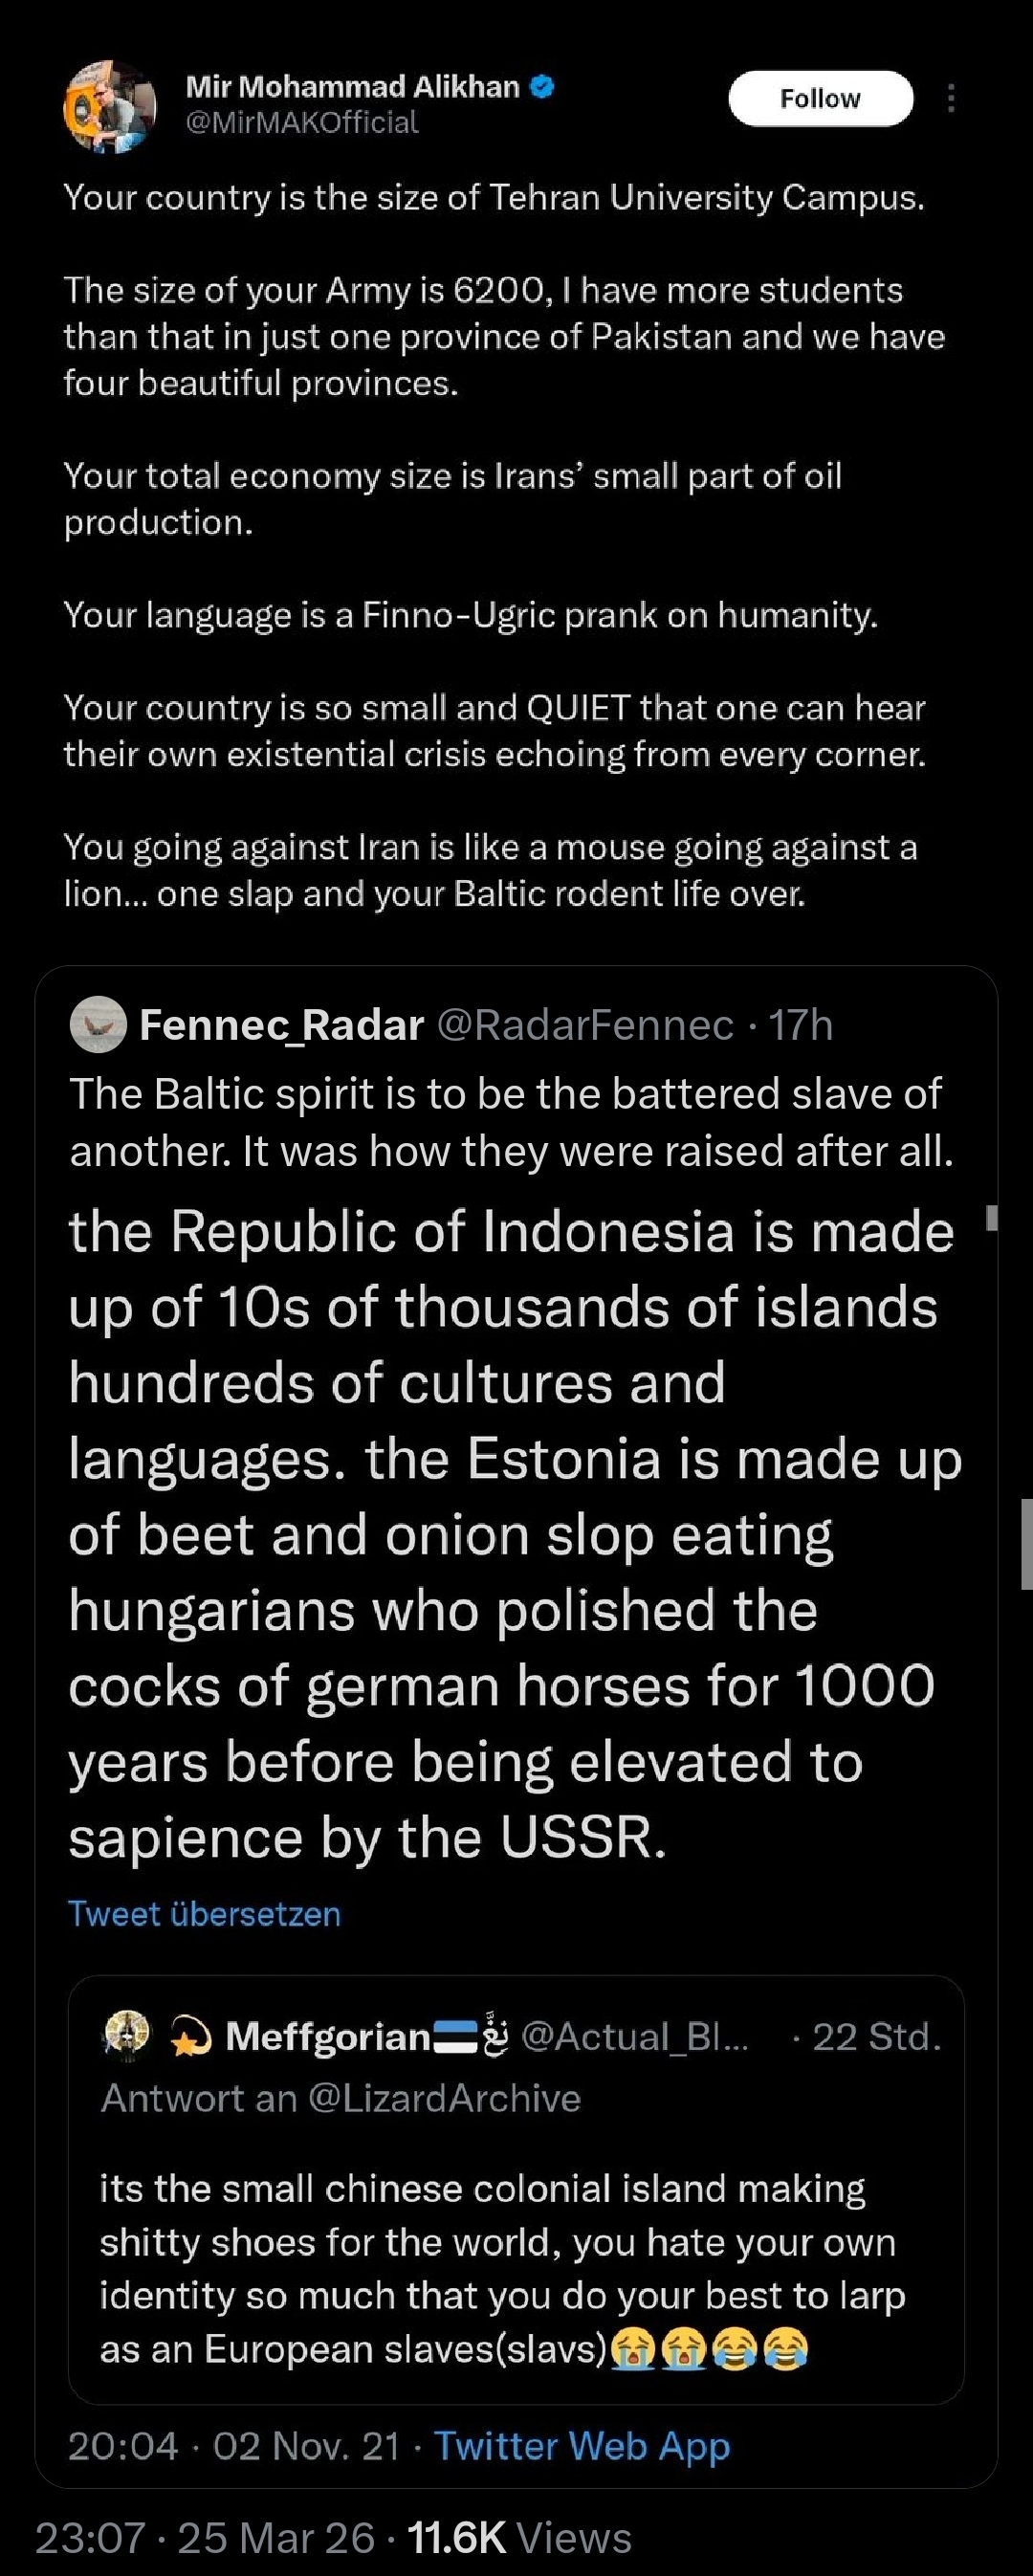Open the Fennec_Radar profile name
The width and height of the screenshot is (1033, 2576).
click(x=281, y=1025)
